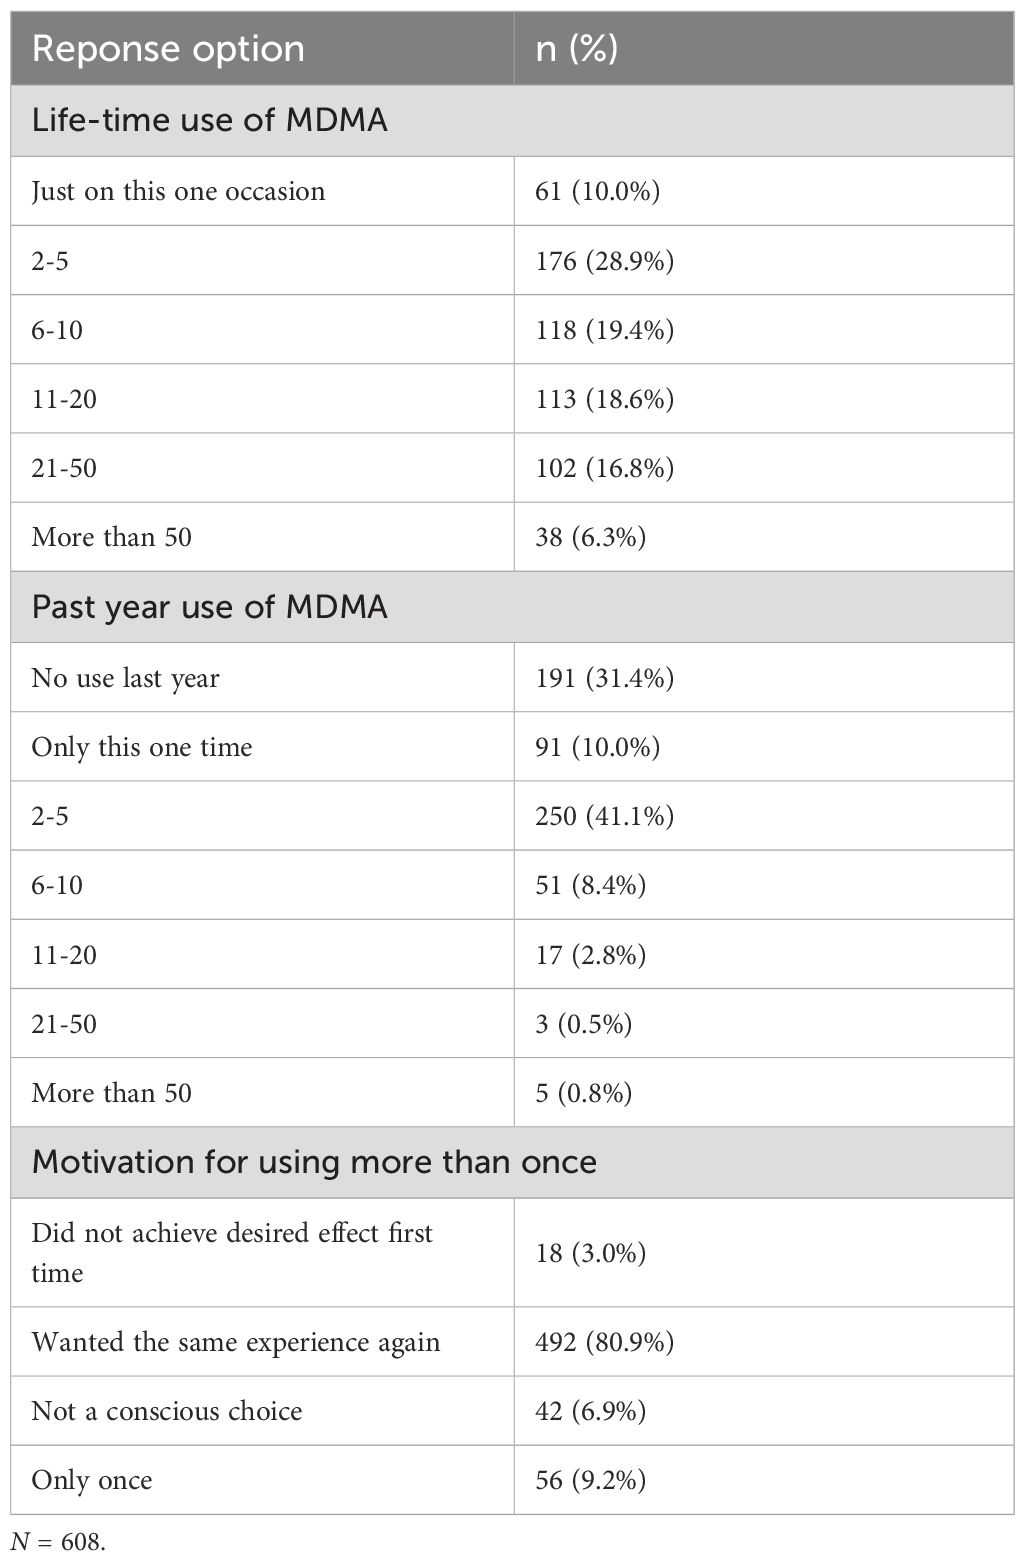Click the "No use last year" row label

pos(125,678)
